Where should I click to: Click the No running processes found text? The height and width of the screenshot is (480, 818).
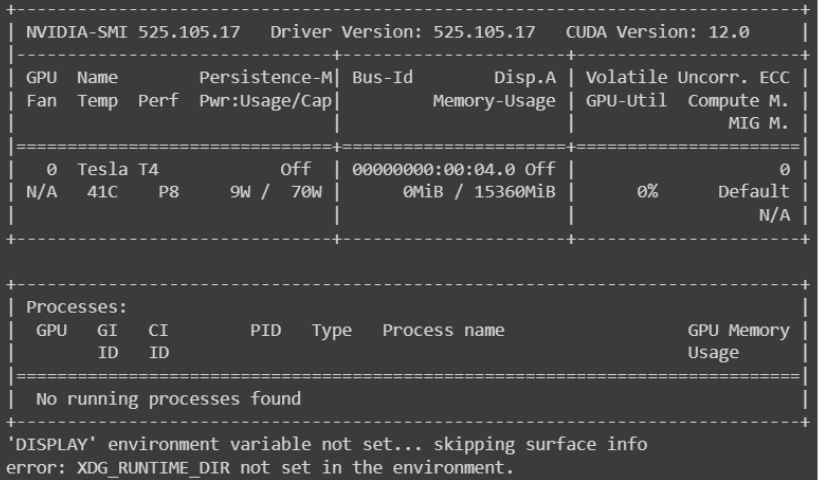click(x=168, y=399)
